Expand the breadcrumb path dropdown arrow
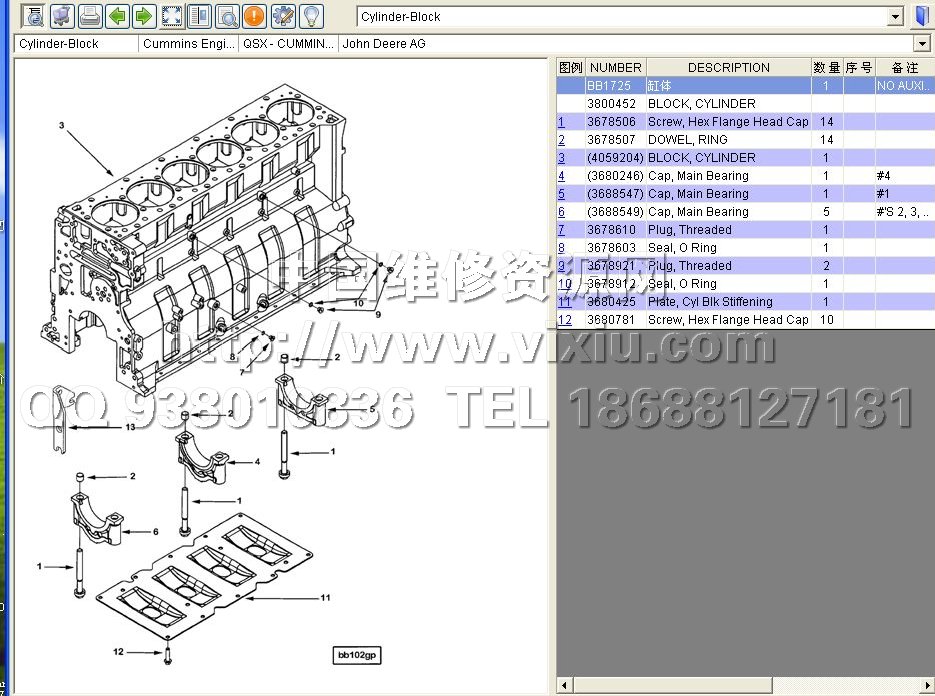 click(922, 44)
